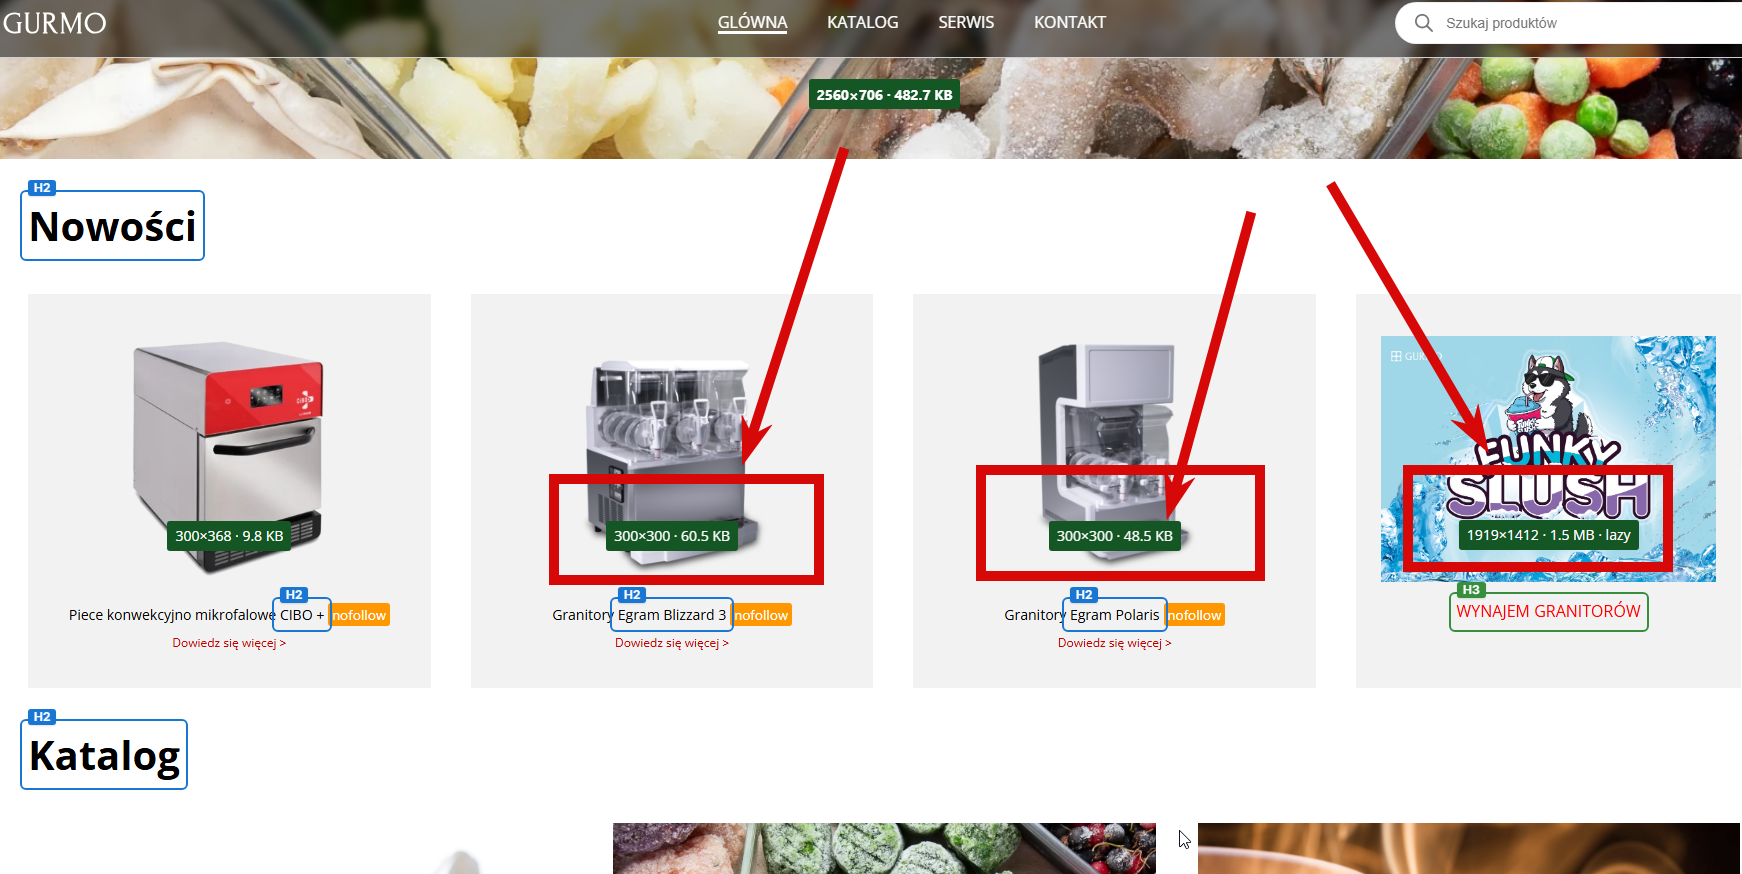Viewport: 1742px width, 874px height.
Task: Open the WYNAJEM GRANITORÓW link
Action: 1548,611
